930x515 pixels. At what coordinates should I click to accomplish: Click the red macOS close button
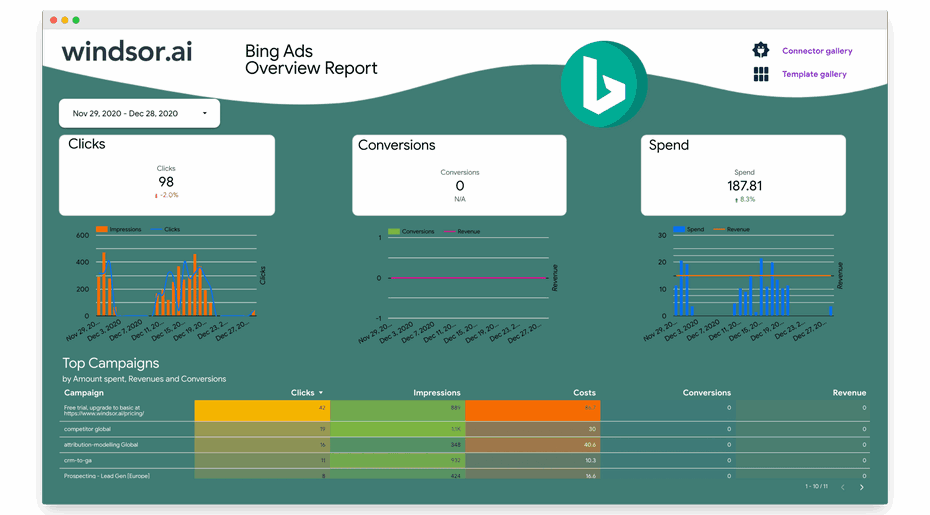pos(53,20)
